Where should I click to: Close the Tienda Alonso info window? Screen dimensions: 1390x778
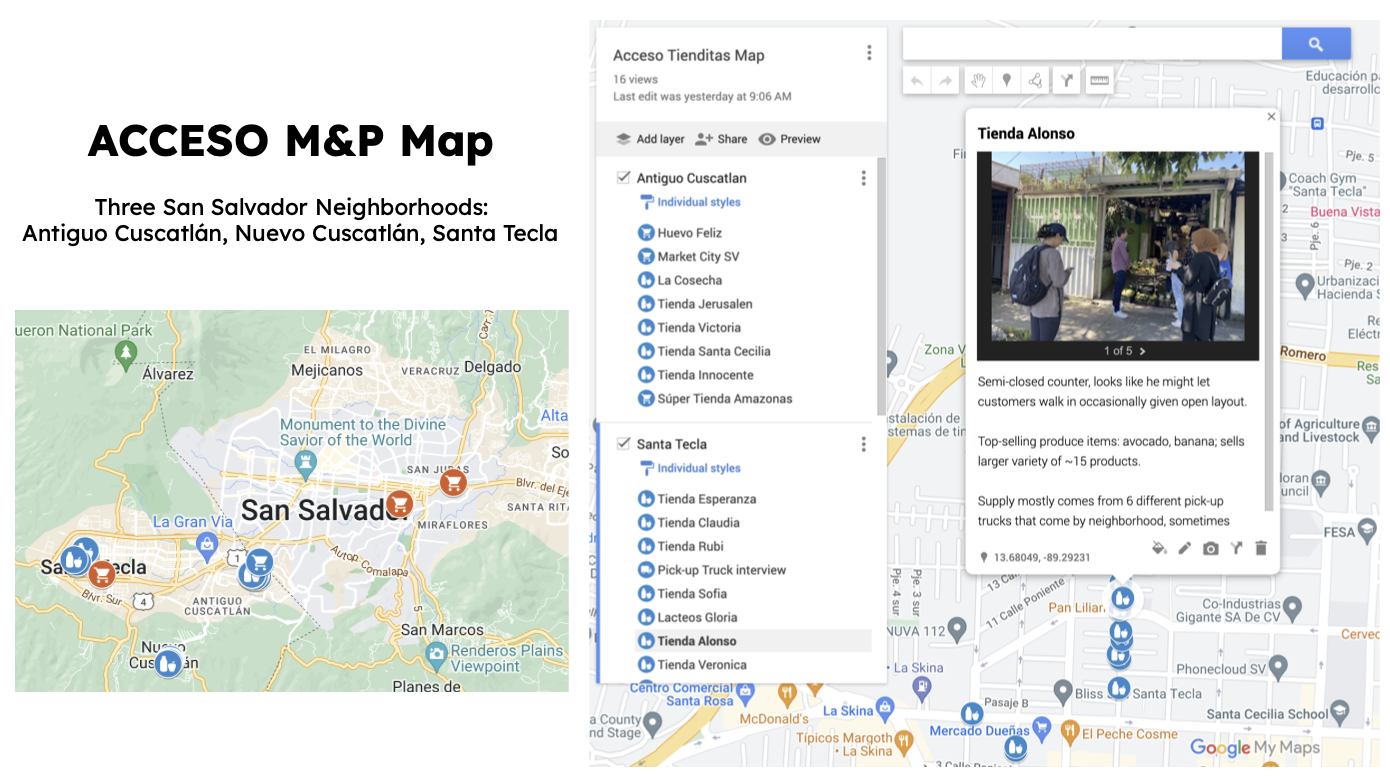pos(1271,117)
